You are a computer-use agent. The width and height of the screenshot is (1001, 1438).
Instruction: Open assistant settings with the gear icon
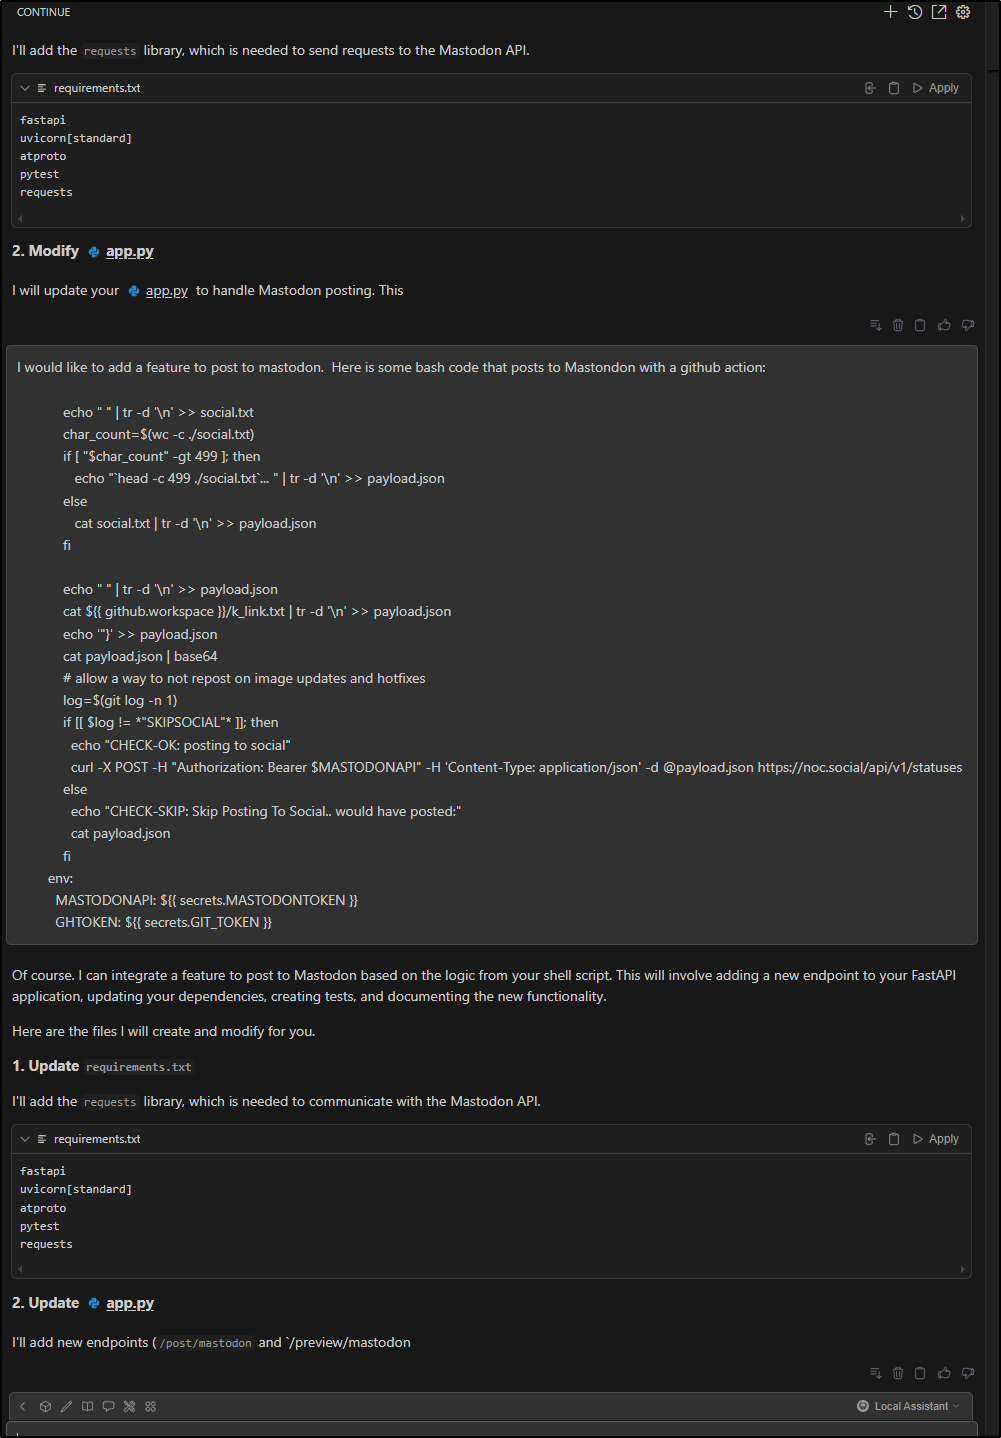tap(962, 12)
